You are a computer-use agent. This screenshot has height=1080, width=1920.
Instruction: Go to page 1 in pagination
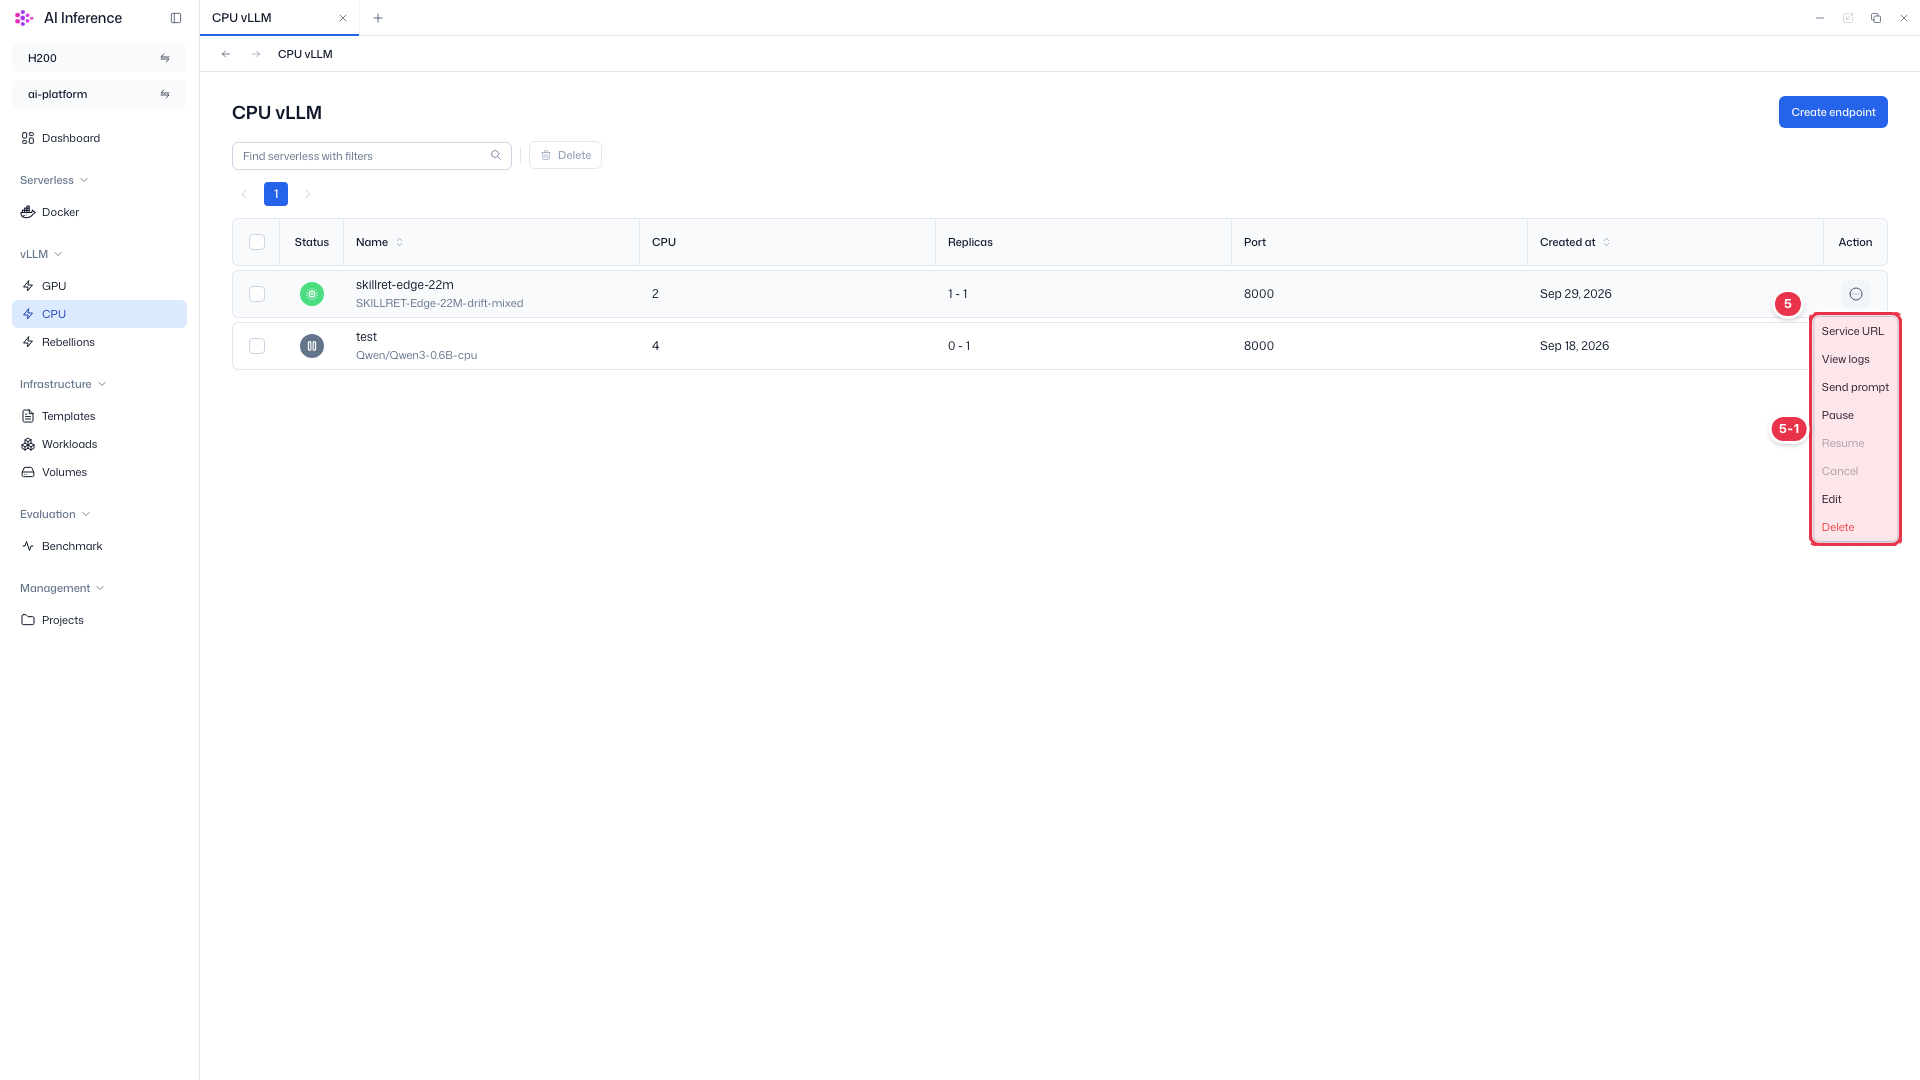tap(276, 194)
